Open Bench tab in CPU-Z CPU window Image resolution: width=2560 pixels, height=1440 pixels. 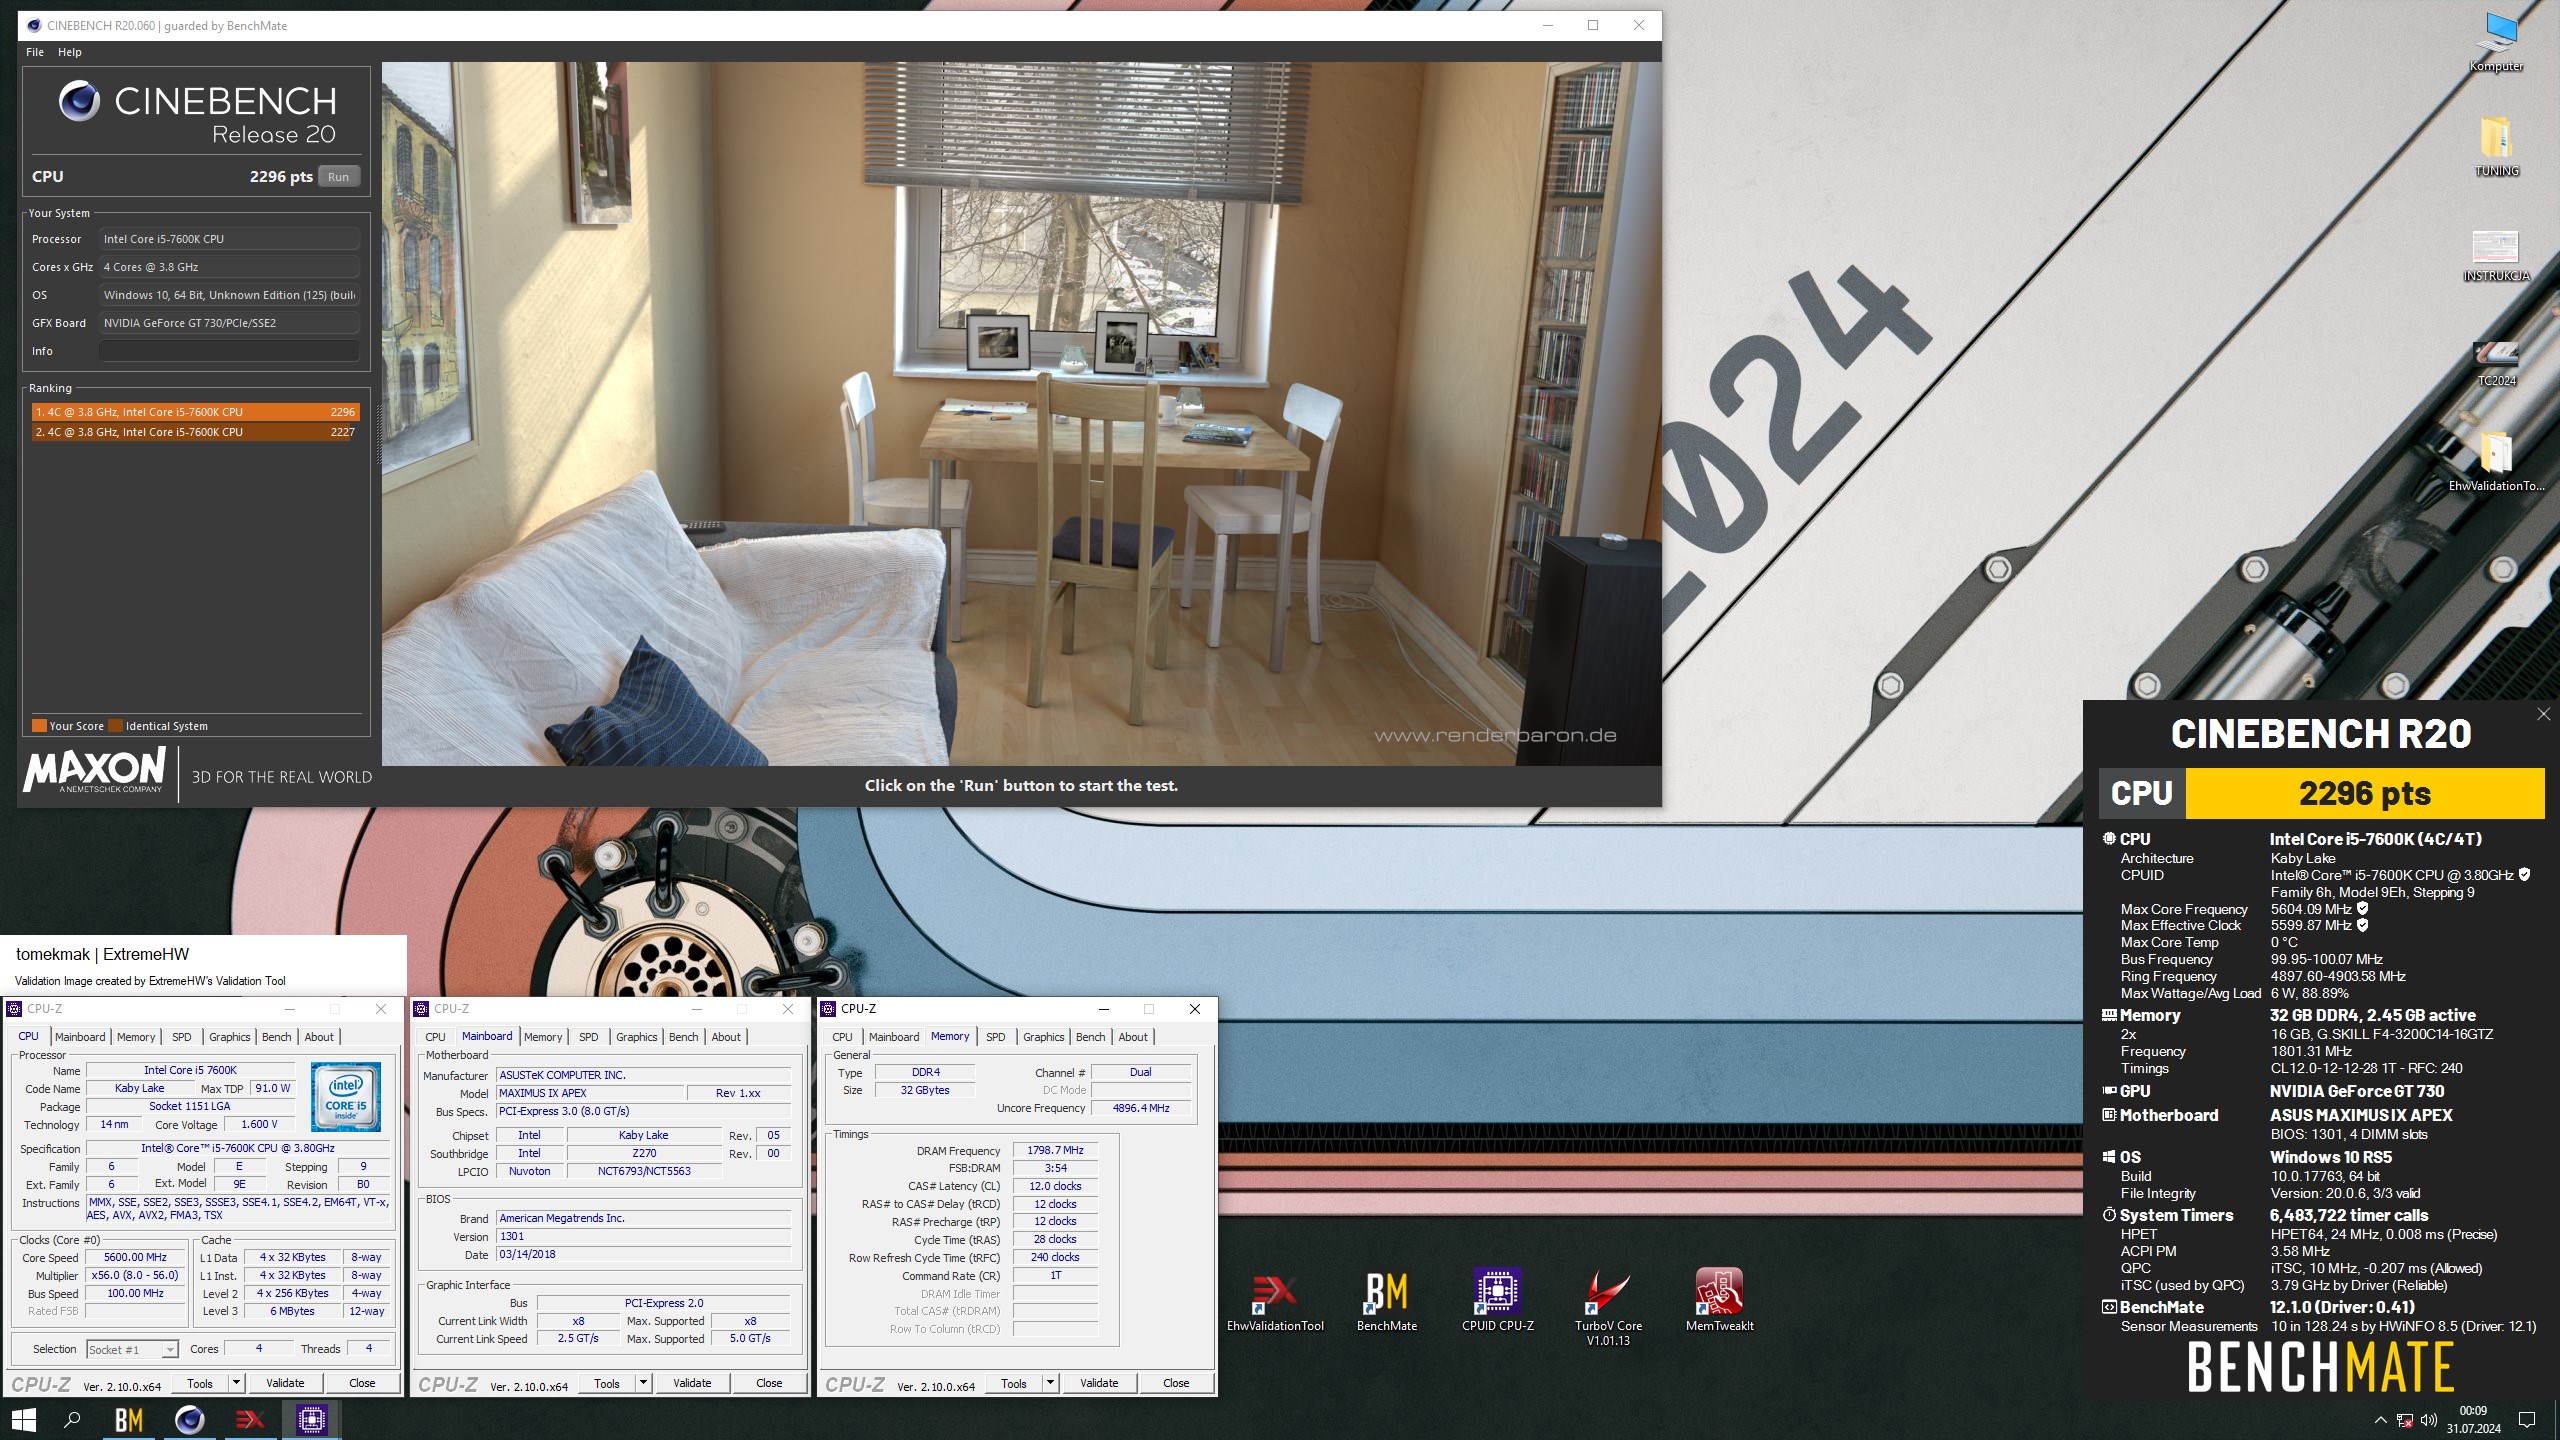(x=276, y=1037)
